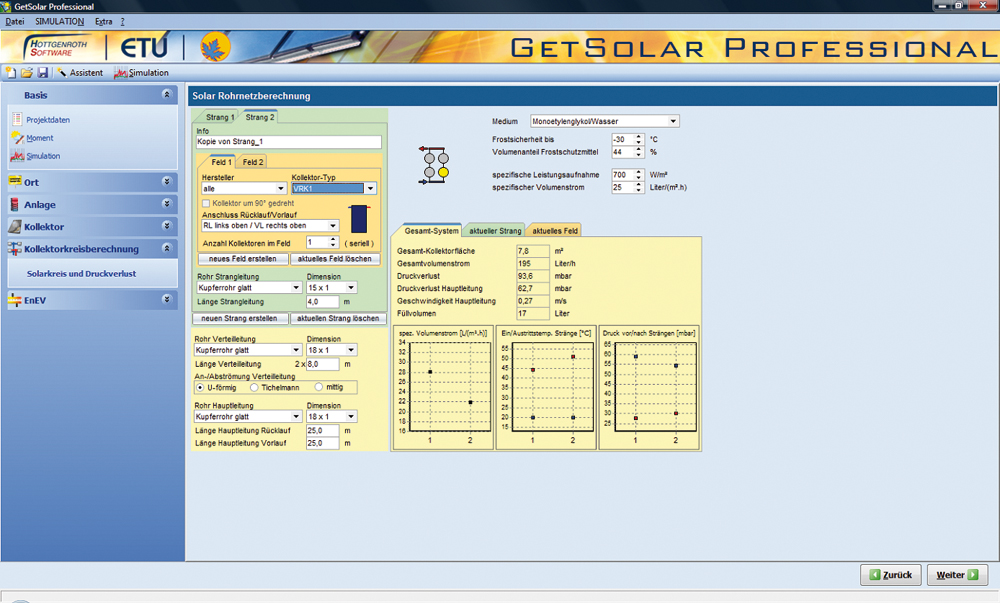Viewport: 1000px width, 603px height.
Task: Open Projektdaten in the Basis panel
Action: pos(48,120)
